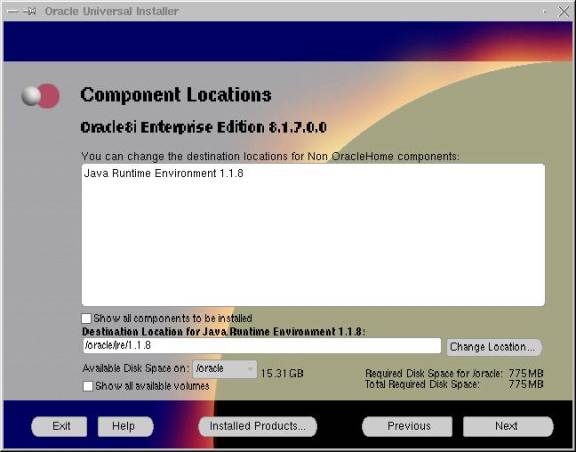This screenshot has width=576, height=452.
Task: Open the /oracle disk volume dropdown
Action: (224, 369)
